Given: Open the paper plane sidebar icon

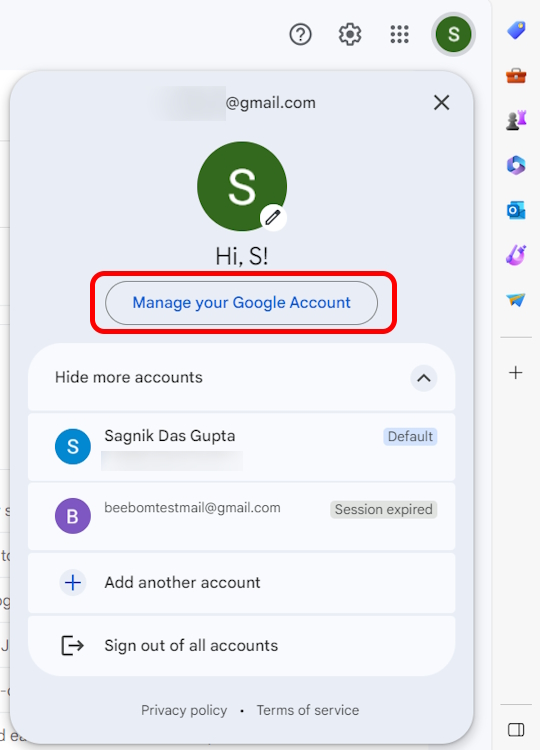Looking at the screenshot, I should [x=516, y=300].
